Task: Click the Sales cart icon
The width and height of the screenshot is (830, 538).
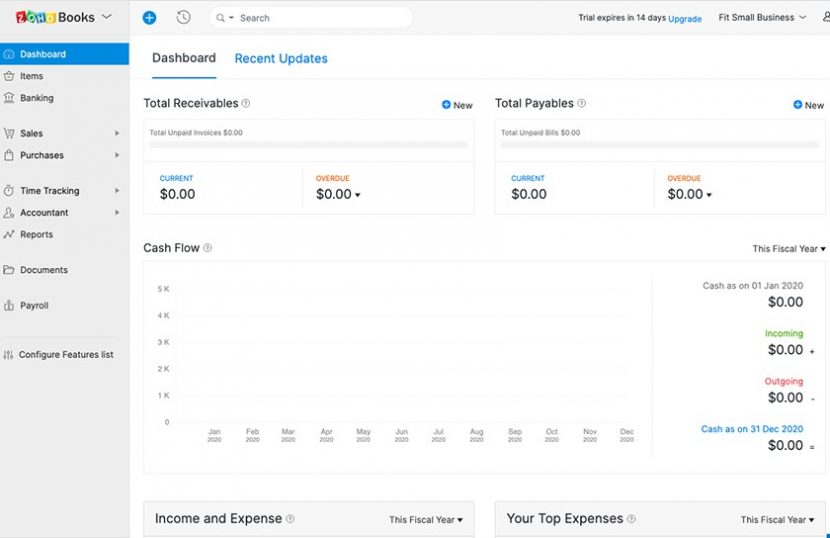Action: (9, 133)
